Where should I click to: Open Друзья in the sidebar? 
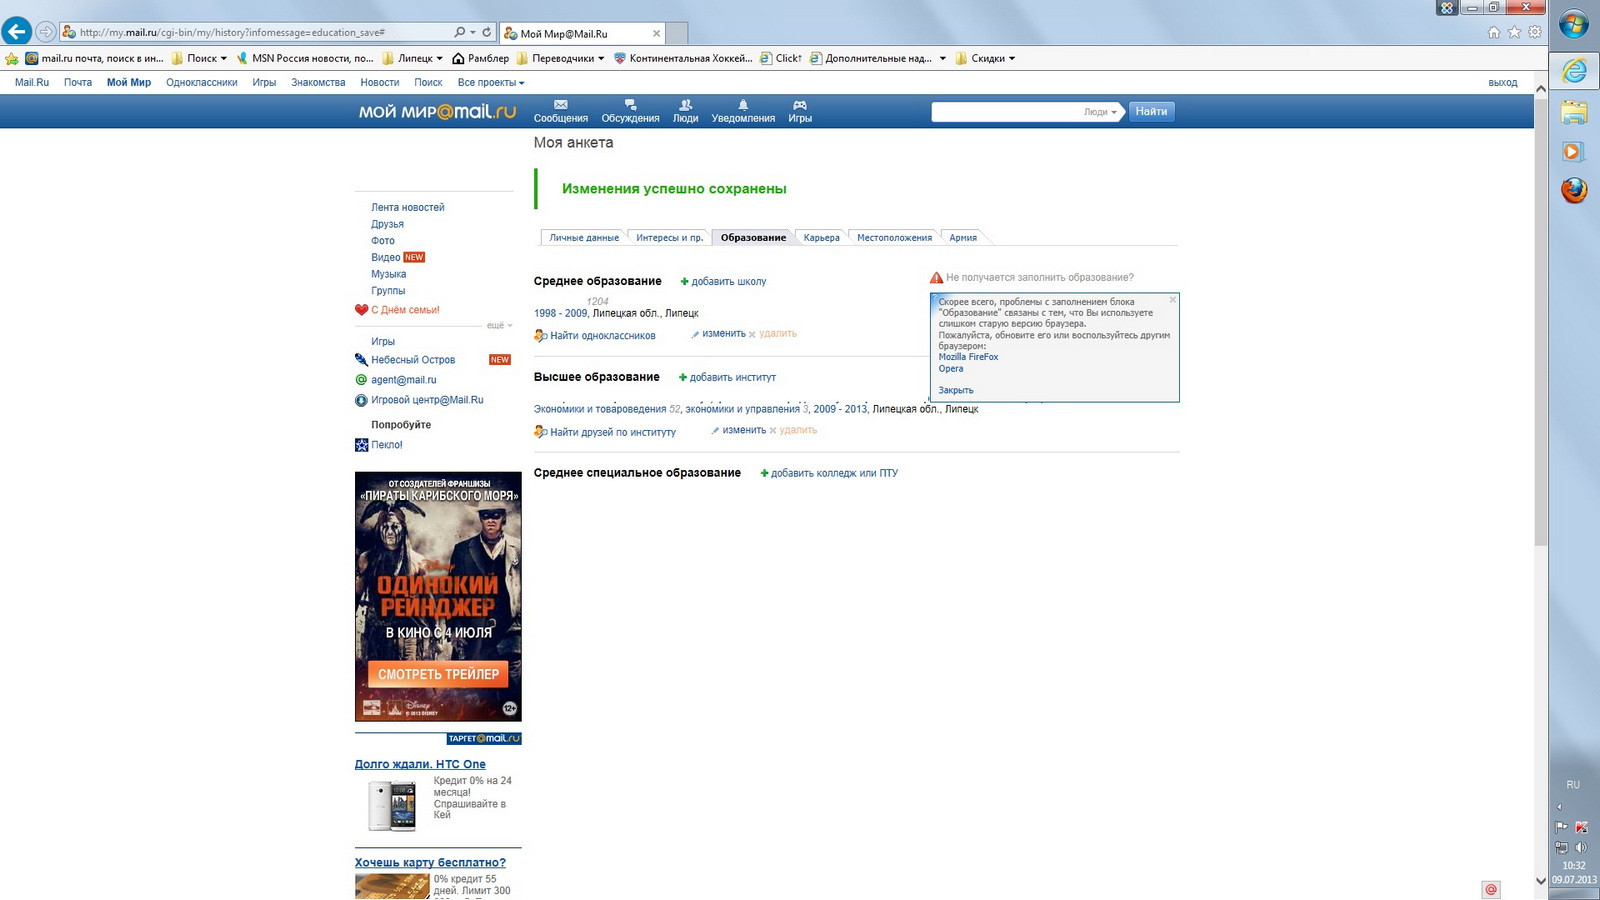tap(387, 224)
